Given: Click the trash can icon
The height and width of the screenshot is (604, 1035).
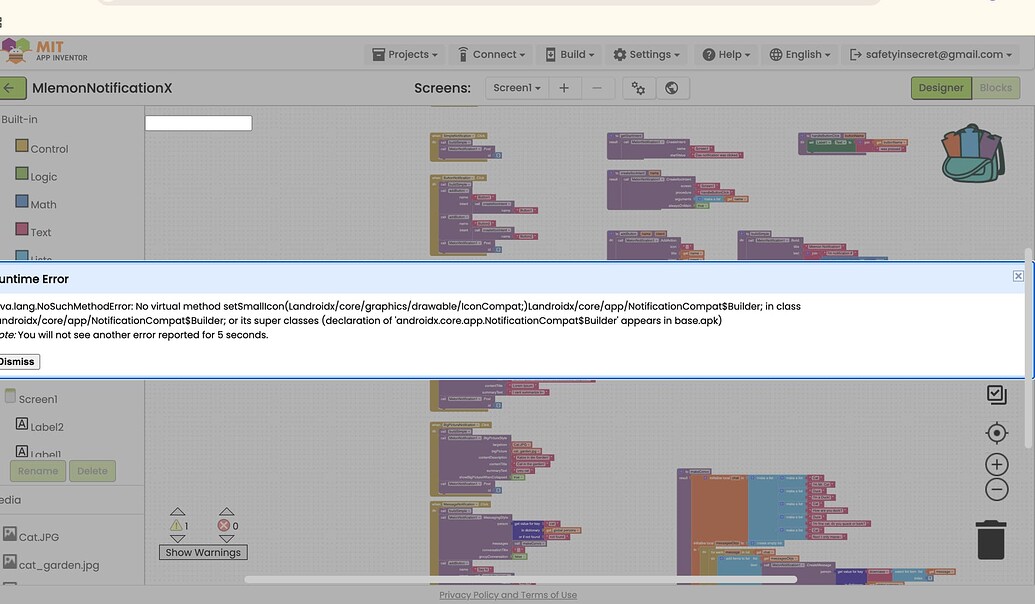Looking at the screenshot, I should [990, 539].
